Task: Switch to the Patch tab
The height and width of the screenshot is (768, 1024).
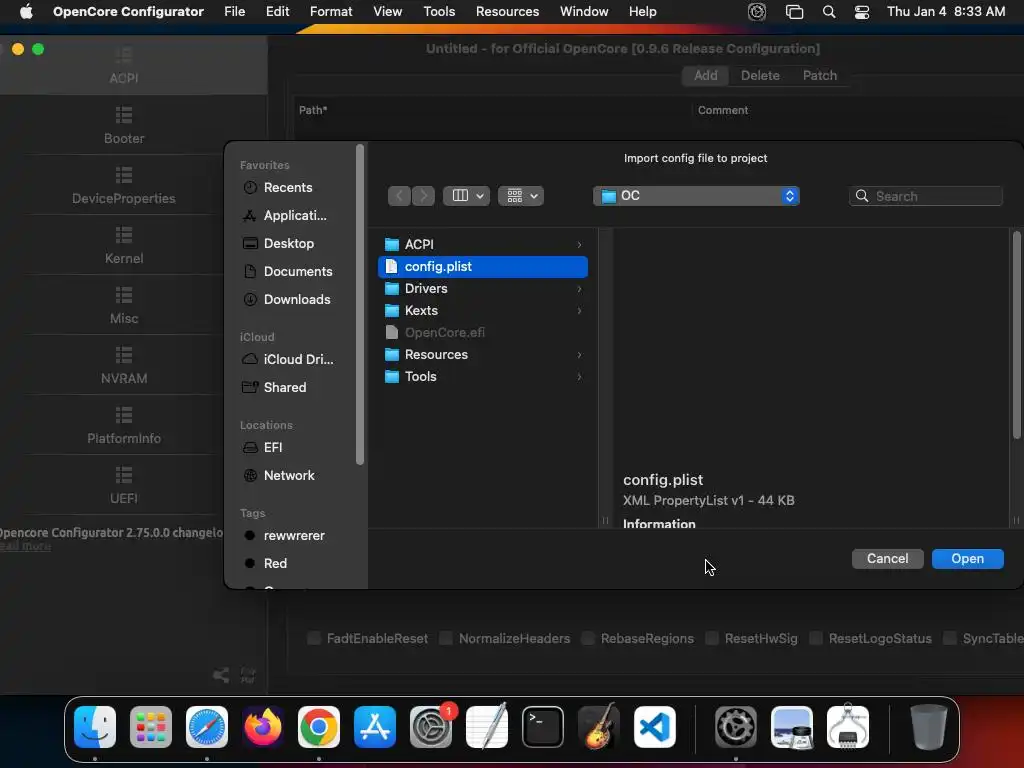Action: click(820, 76)
